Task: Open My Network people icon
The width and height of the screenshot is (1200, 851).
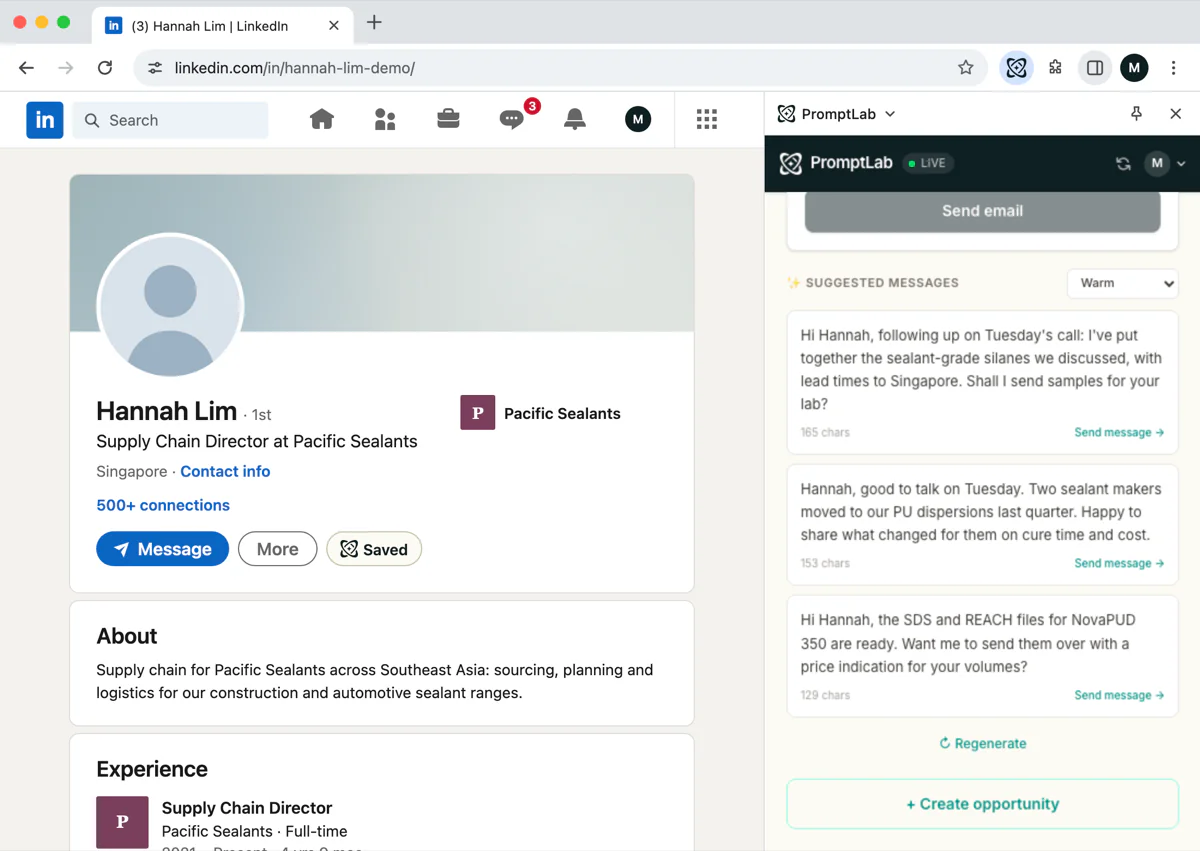Action: pos(385,120)
